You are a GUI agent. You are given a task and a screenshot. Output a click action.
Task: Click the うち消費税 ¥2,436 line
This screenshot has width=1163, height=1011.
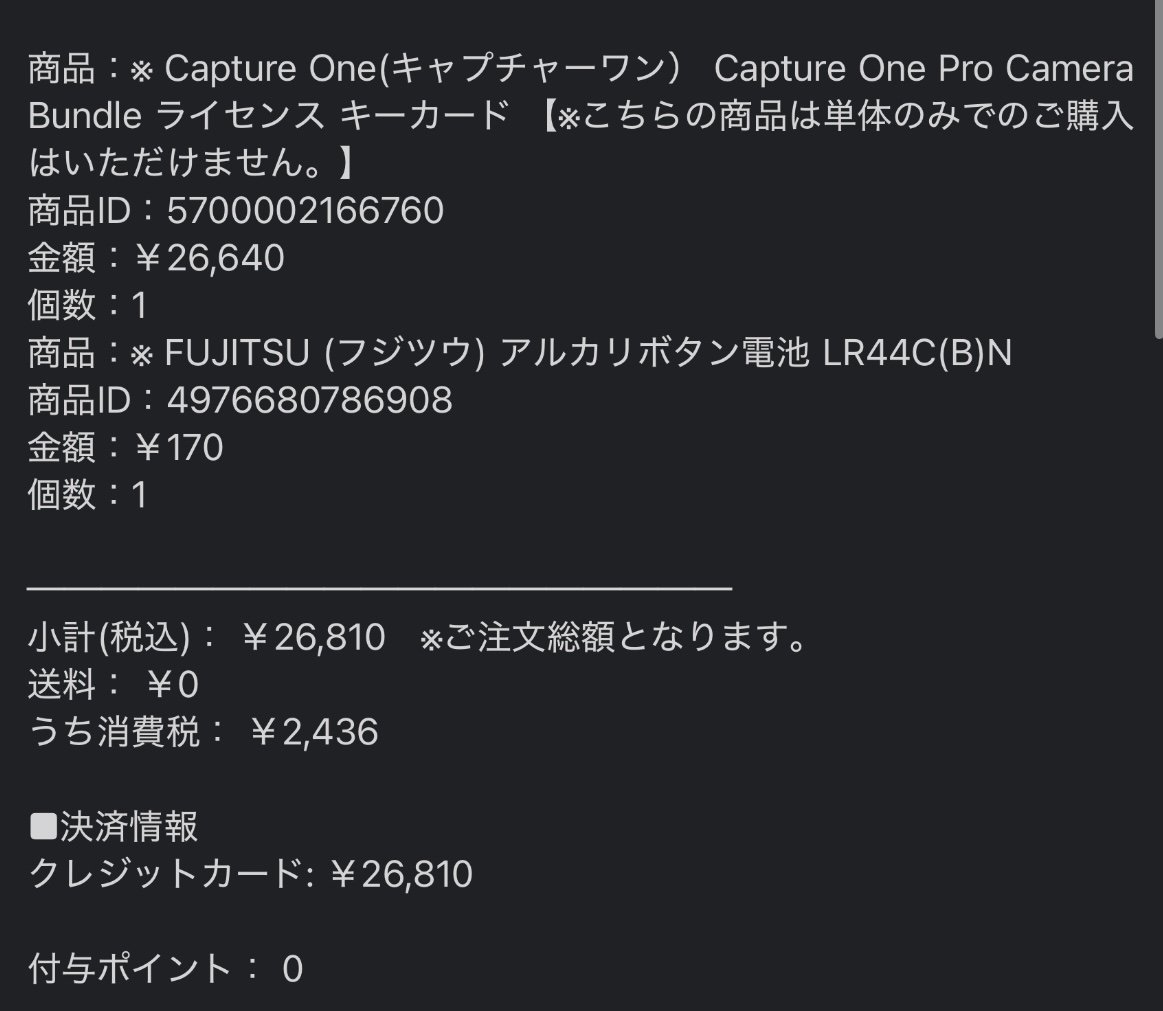point(204,732)
